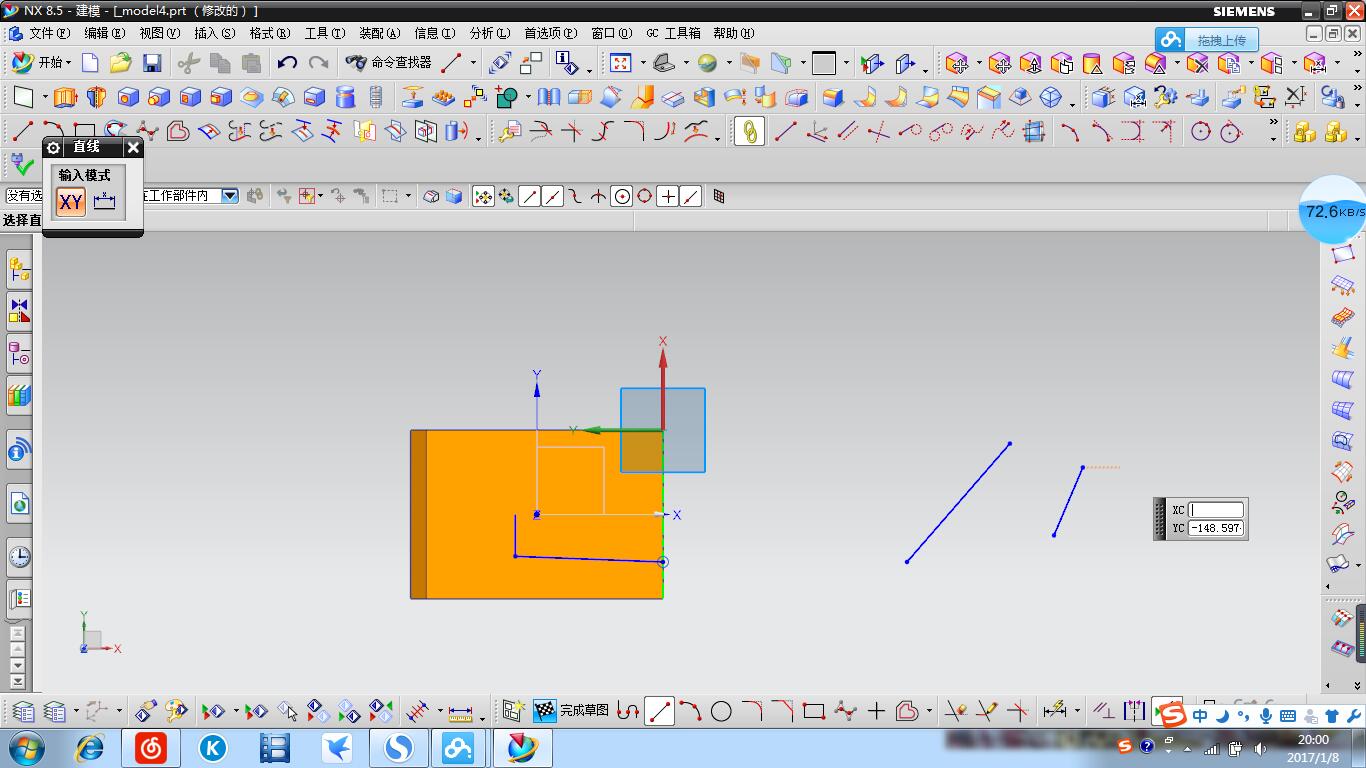This screenshot has height=768, width=1366.
Task: Select the sketch Point plus icon
Action: (x=876, y=710)
